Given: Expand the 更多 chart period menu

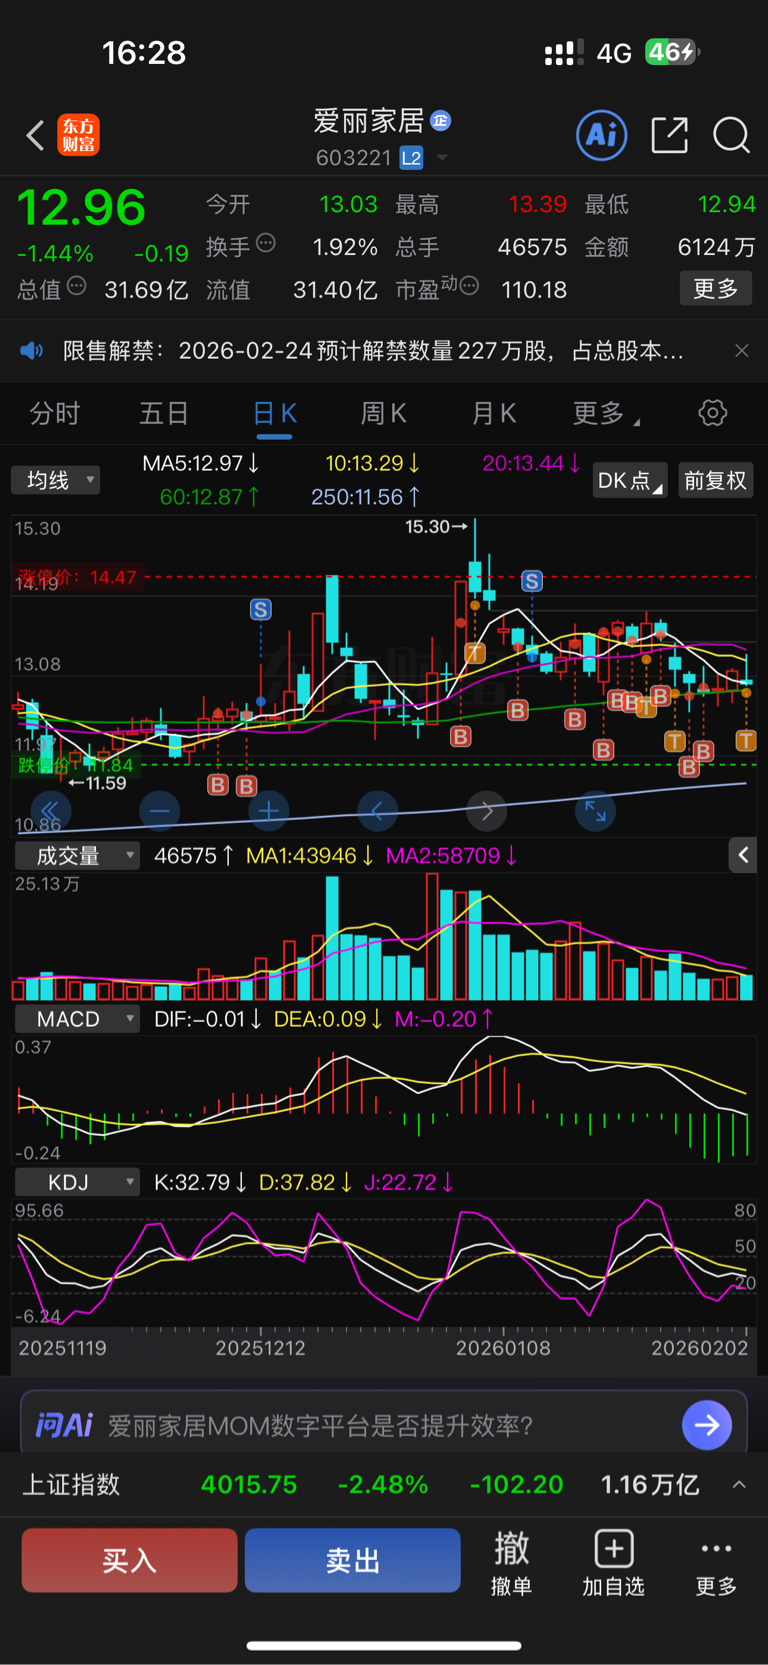Looking at the screenshot, I should click(x=605, y=413).
